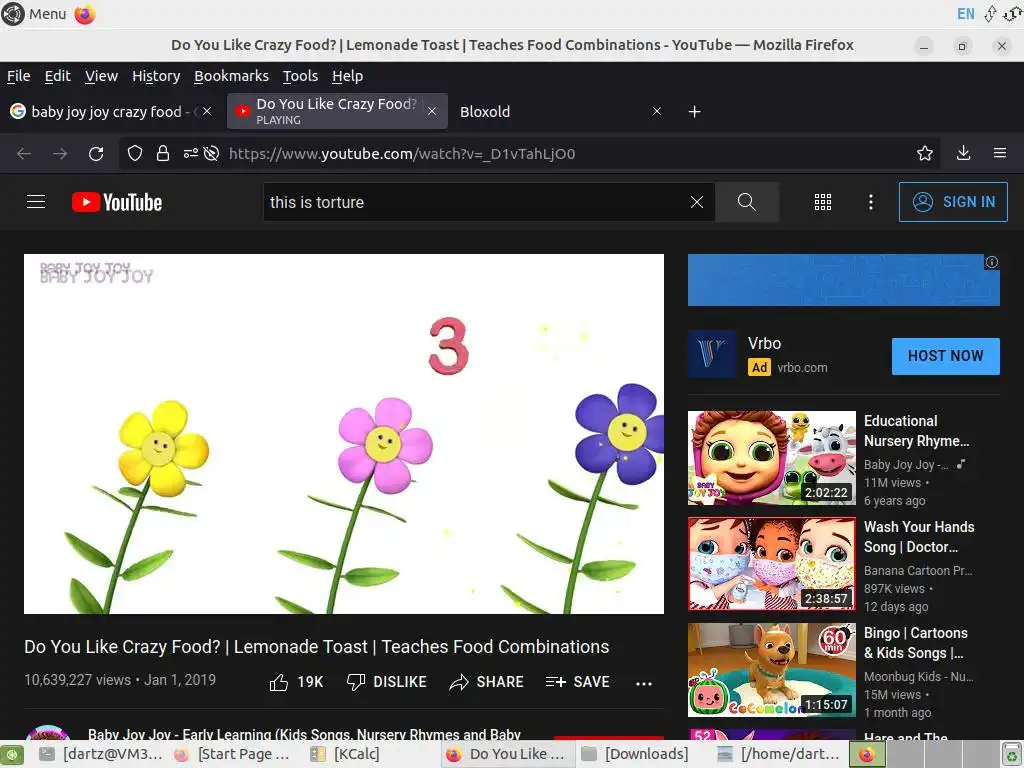This screenshot has width=1024, height=768.
Task: Click the vrbo.com ad link
Action: (802, 368)
